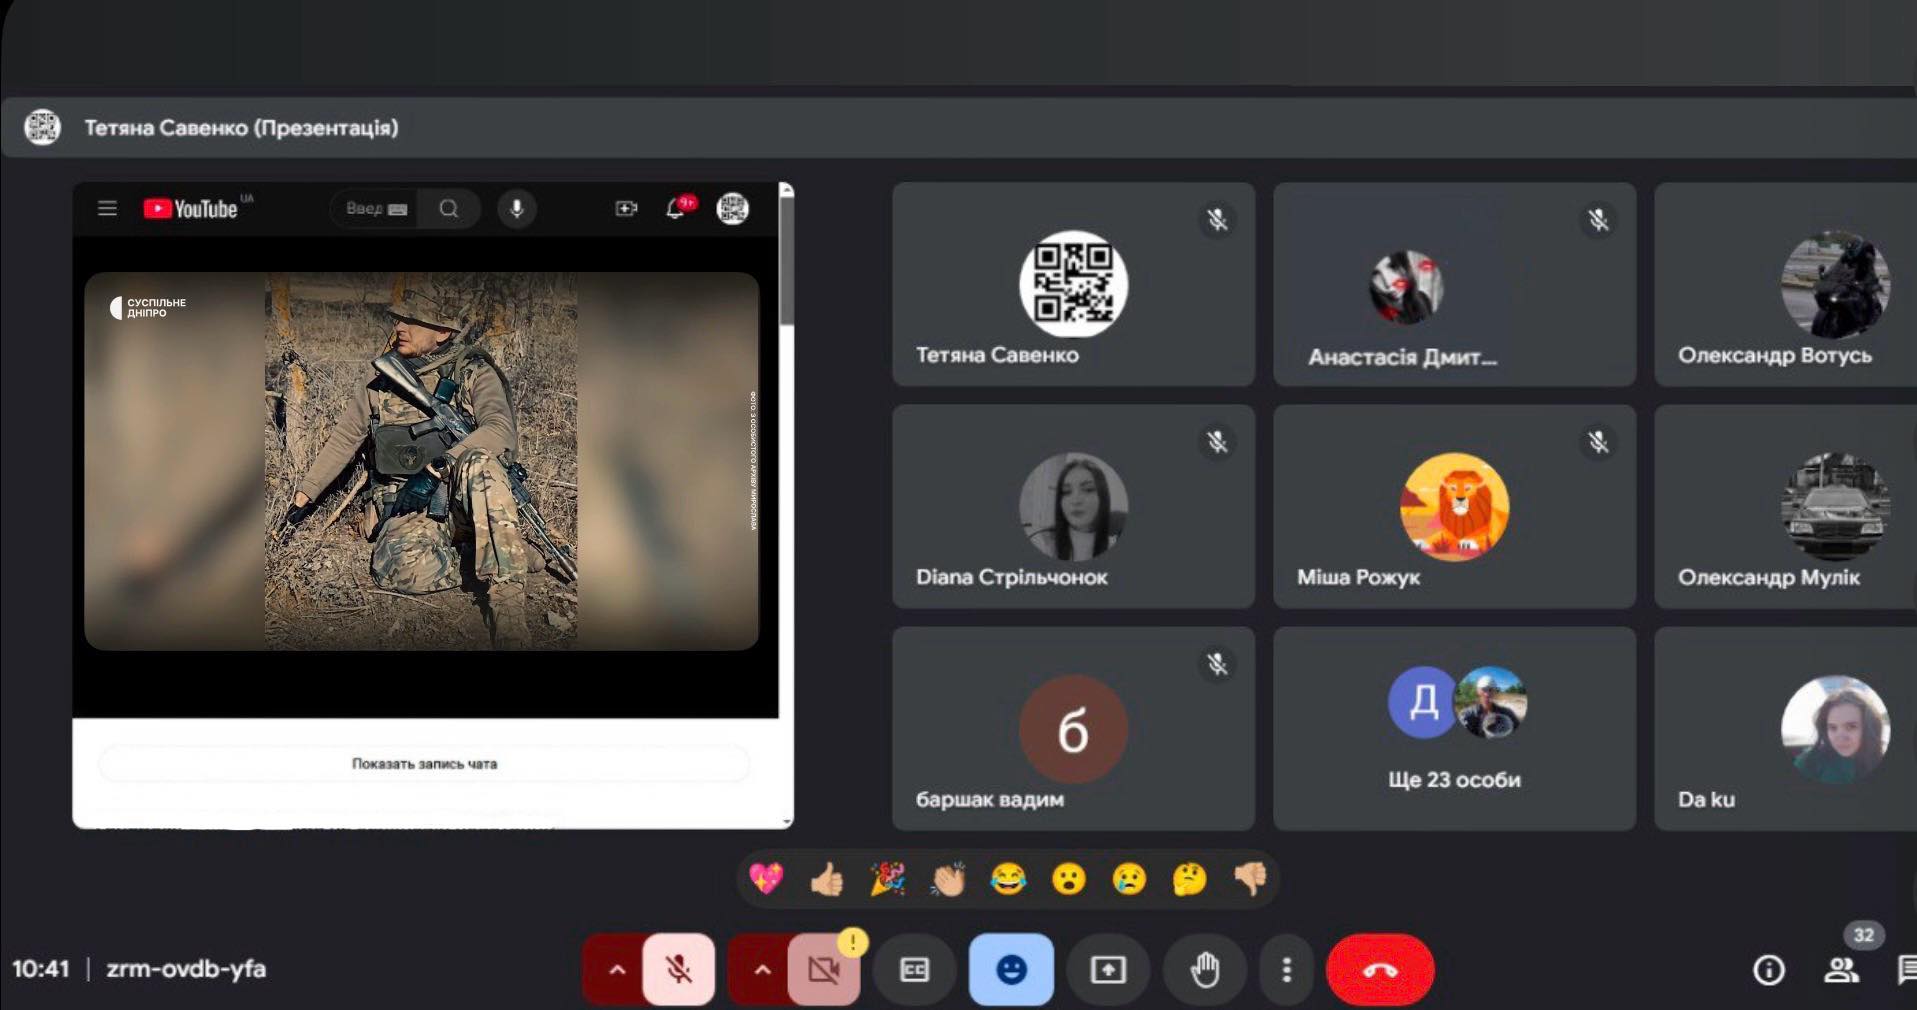Send the thumbs up reaction

(x=827, y=879)
